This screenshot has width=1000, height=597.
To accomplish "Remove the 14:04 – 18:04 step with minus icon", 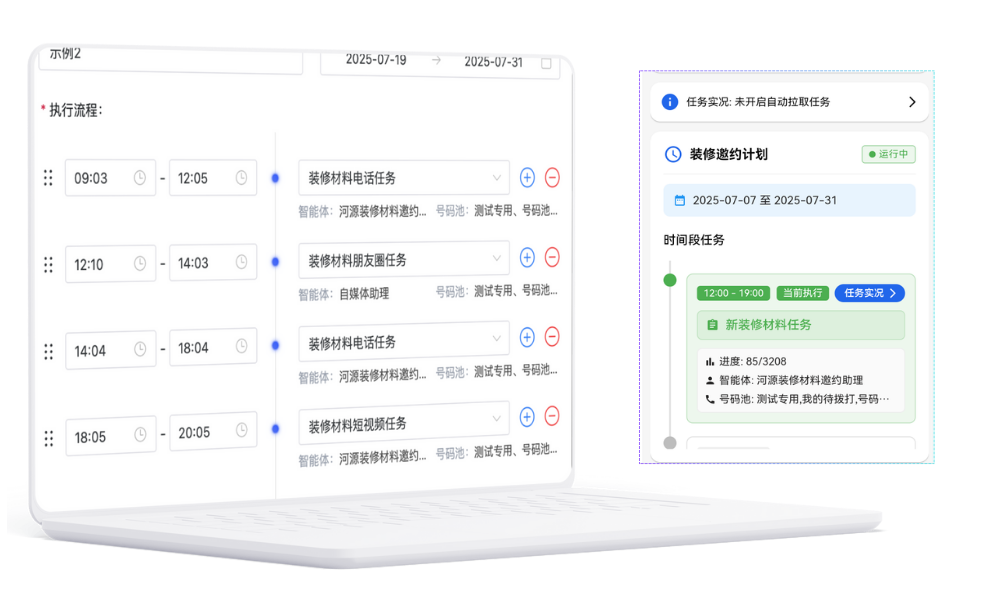I will 552,337.
